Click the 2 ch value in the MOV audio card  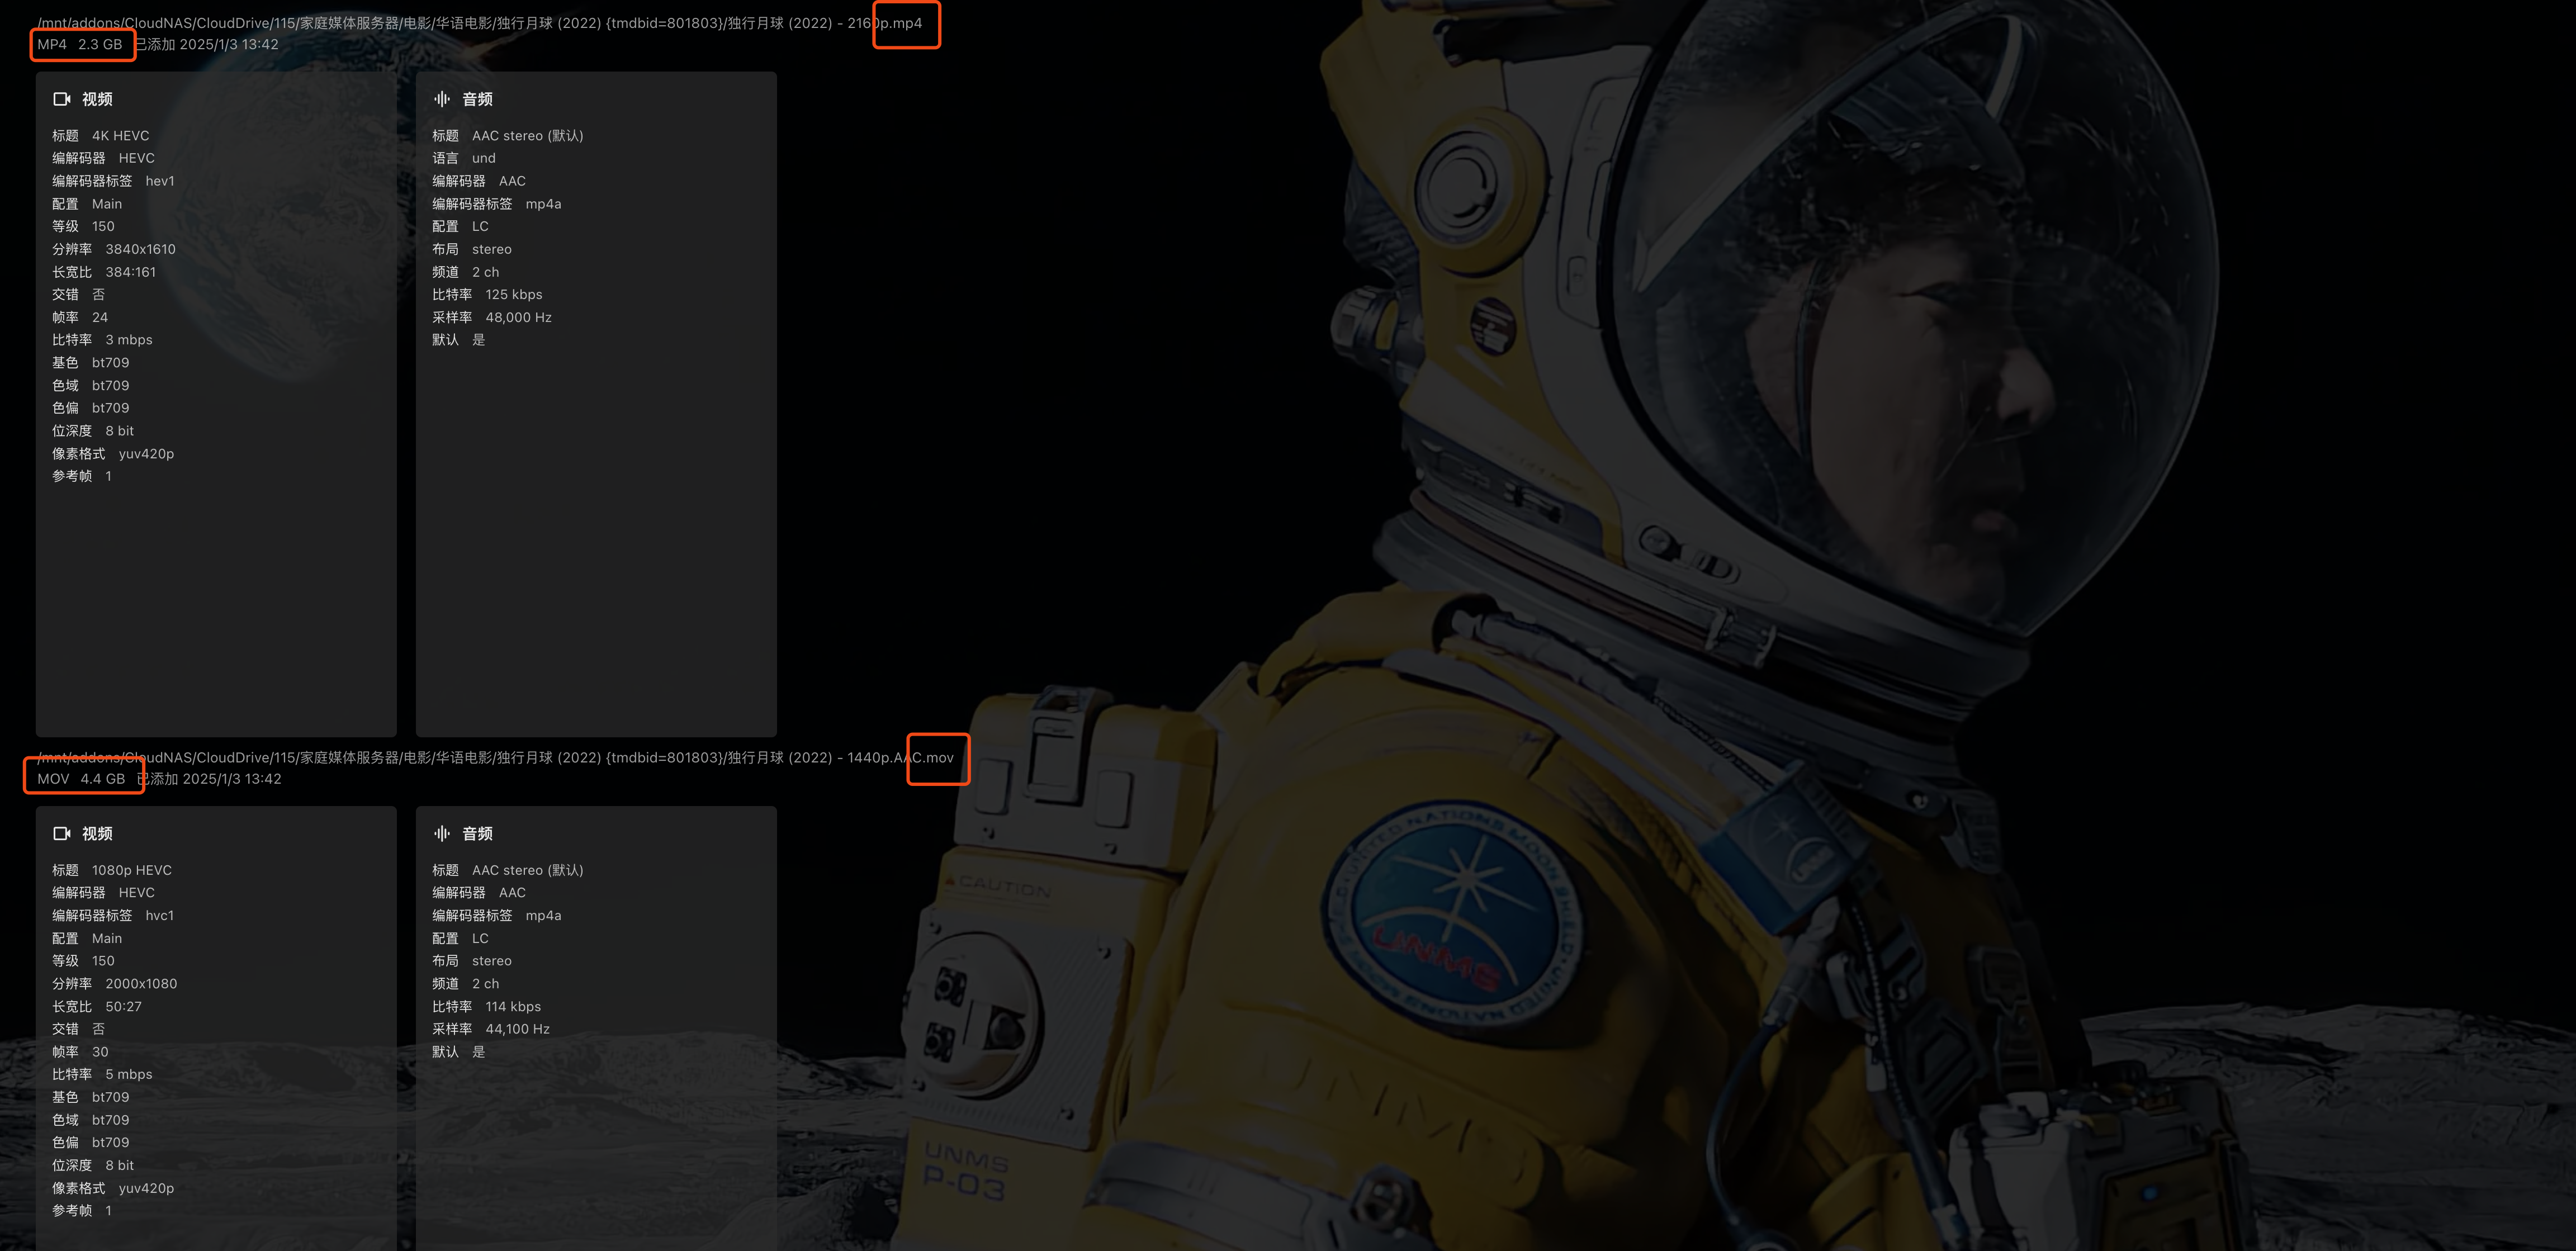pyautogui.click(x=485, y=984)
